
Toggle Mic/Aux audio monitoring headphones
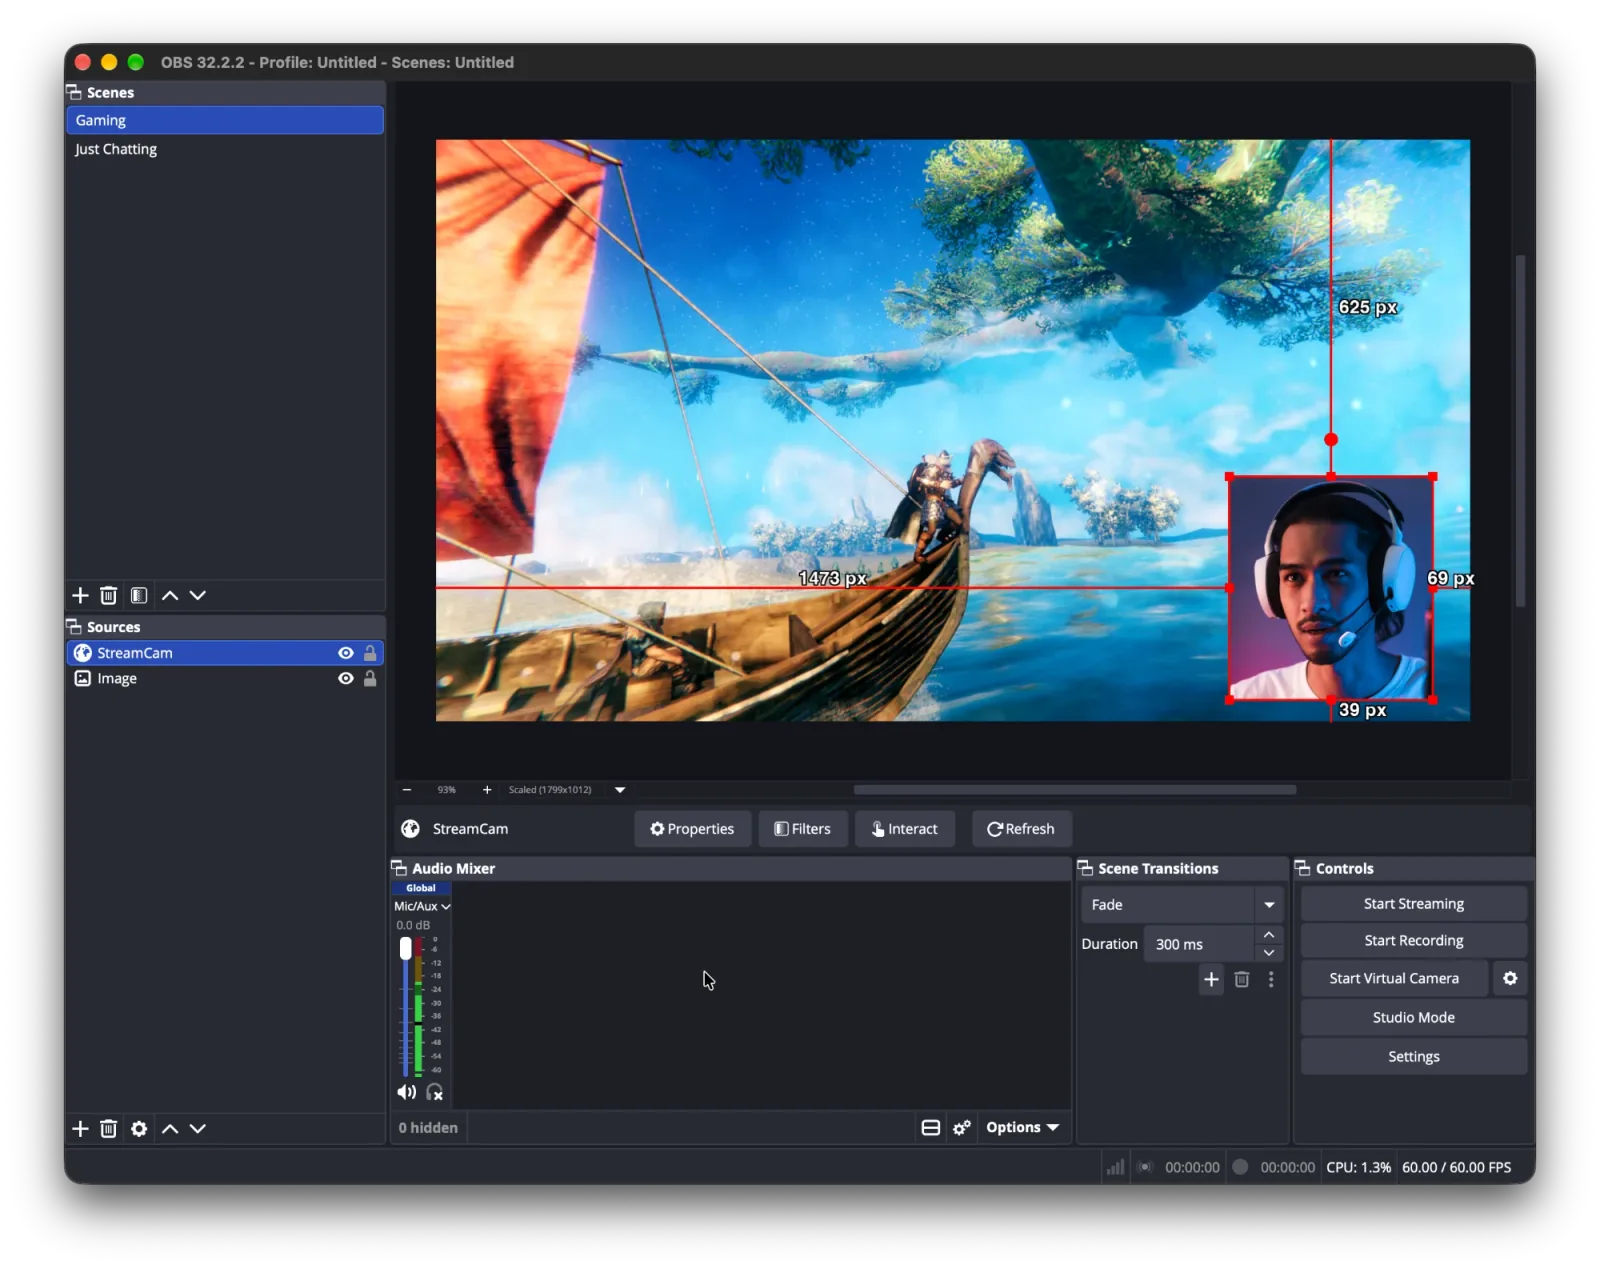point(435,1092)
